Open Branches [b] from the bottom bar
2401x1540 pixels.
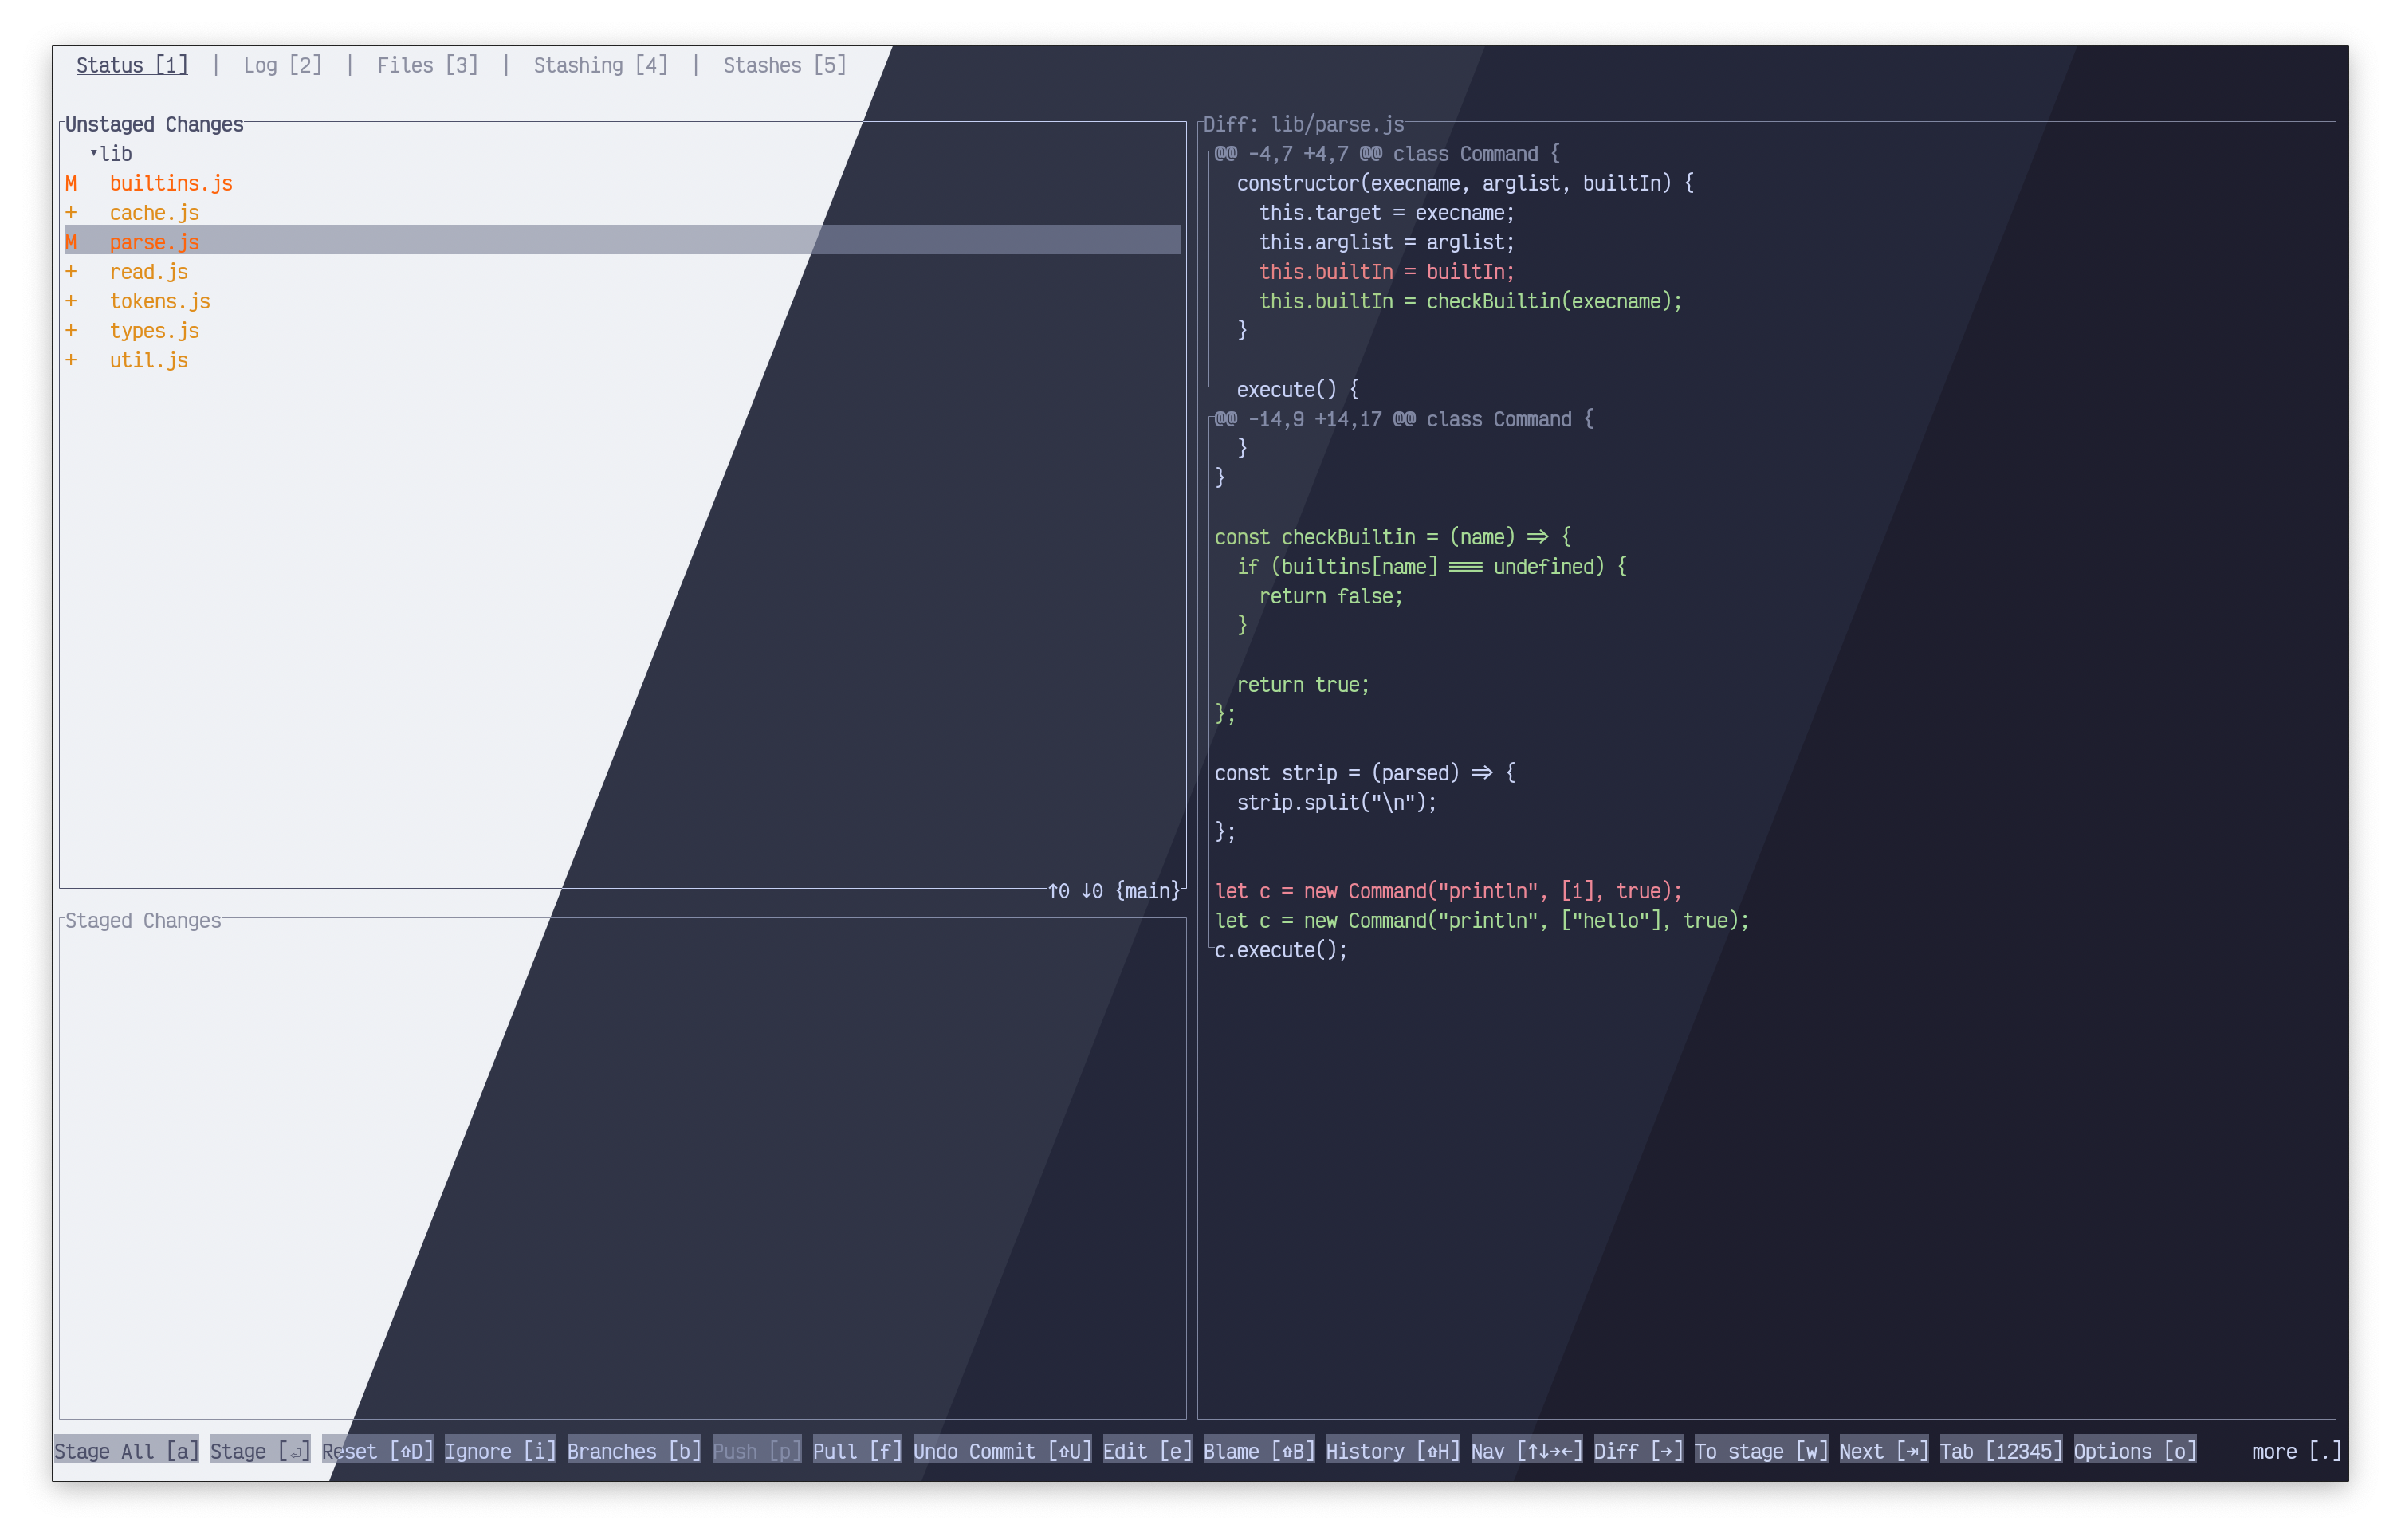coord(634,1451)
